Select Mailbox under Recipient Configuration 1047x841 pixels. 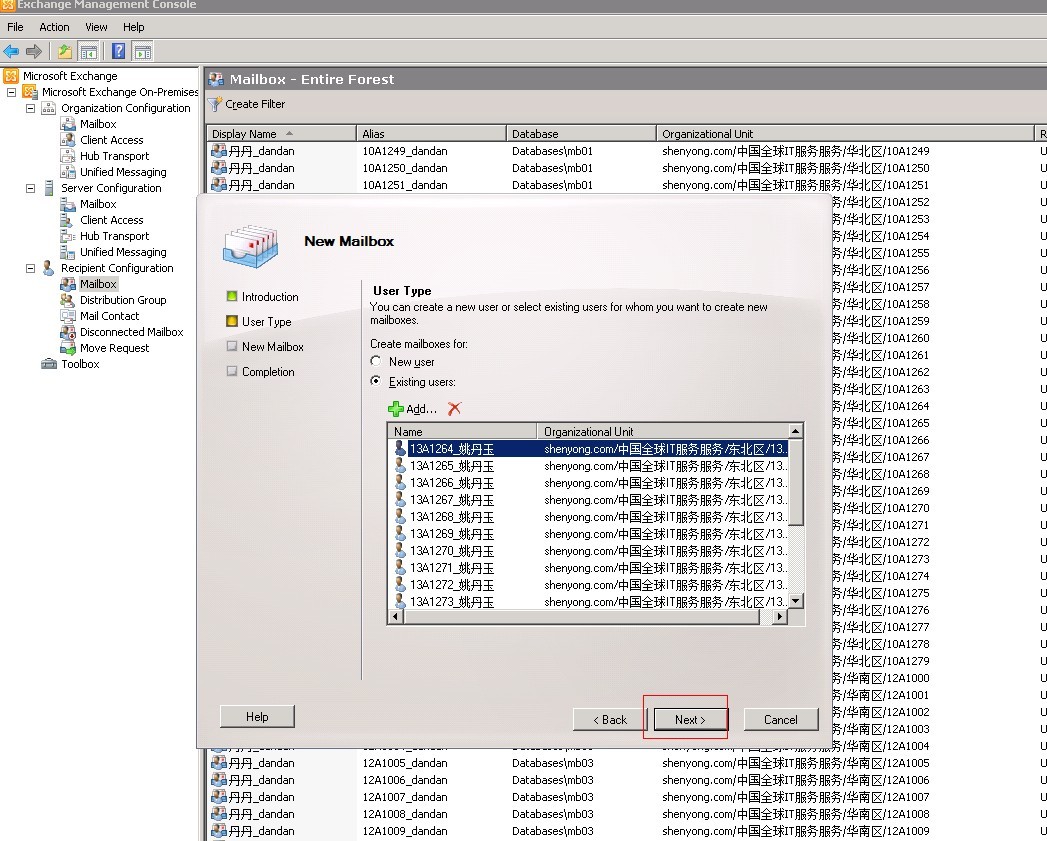pyautogui.click(x=98, y=284)
